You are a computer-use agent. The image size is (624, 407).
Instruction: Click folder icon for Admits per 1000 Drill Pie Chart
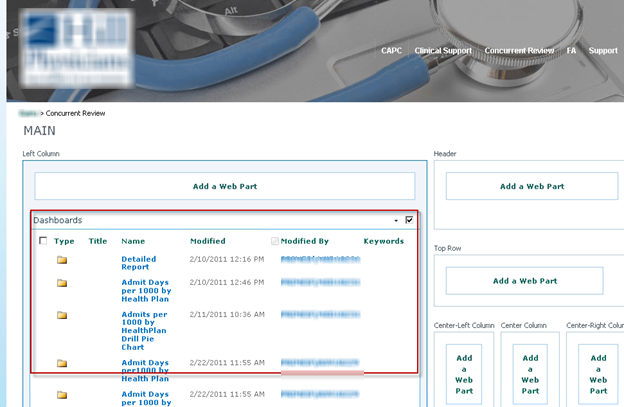[x=62, y=314]
